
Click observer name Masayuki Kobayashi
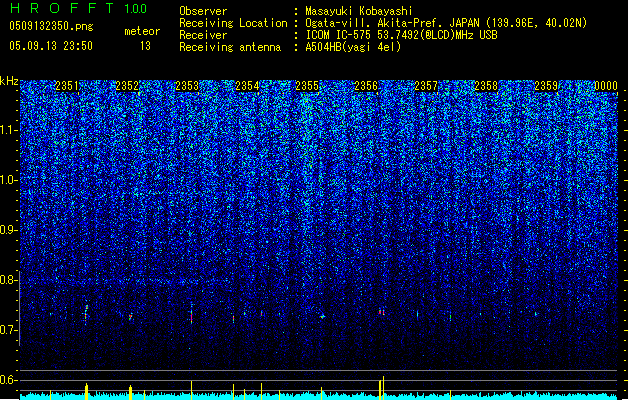click(359, 11)
